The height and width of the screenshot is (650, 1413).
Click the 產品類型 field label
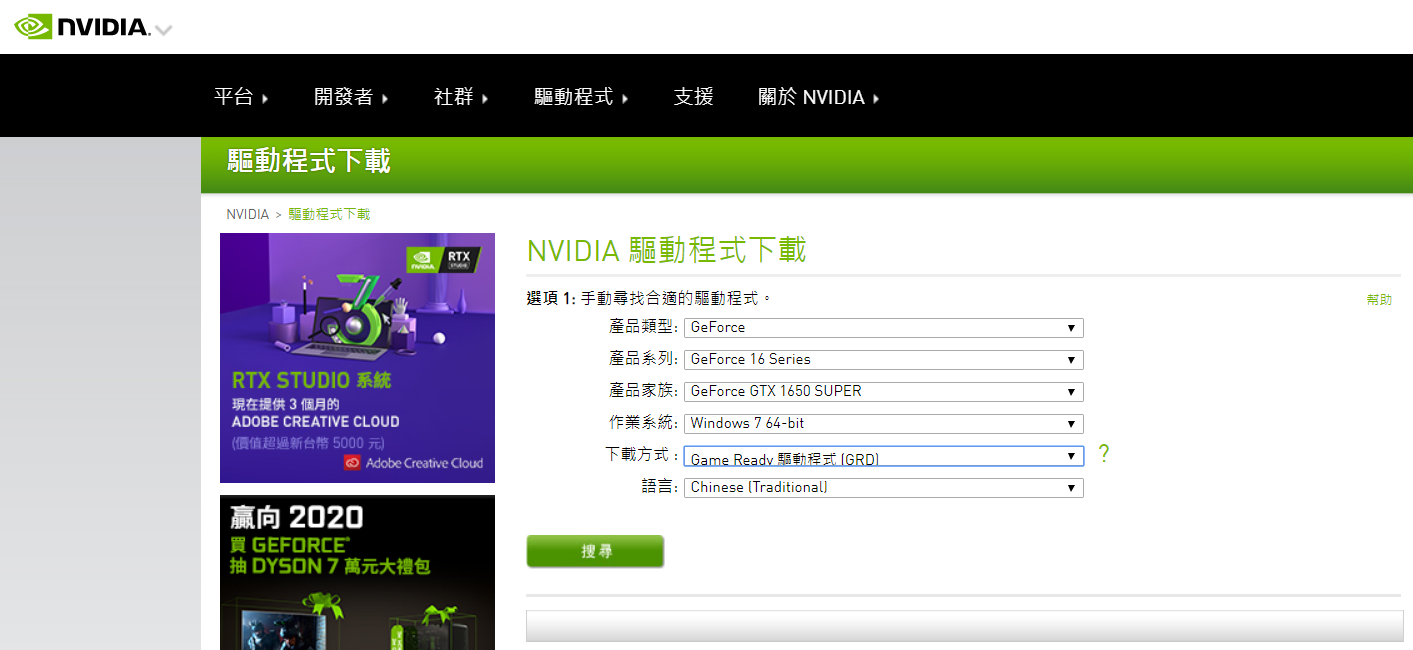click(x=644, y=327)
